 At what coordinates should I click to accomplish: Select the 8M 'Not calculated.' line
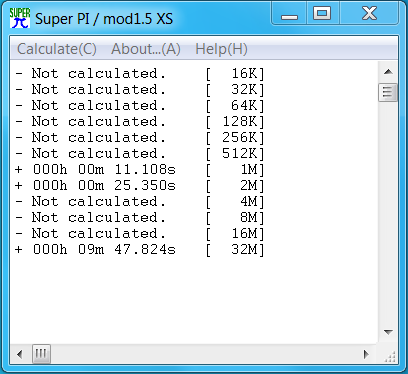[140, 218]
